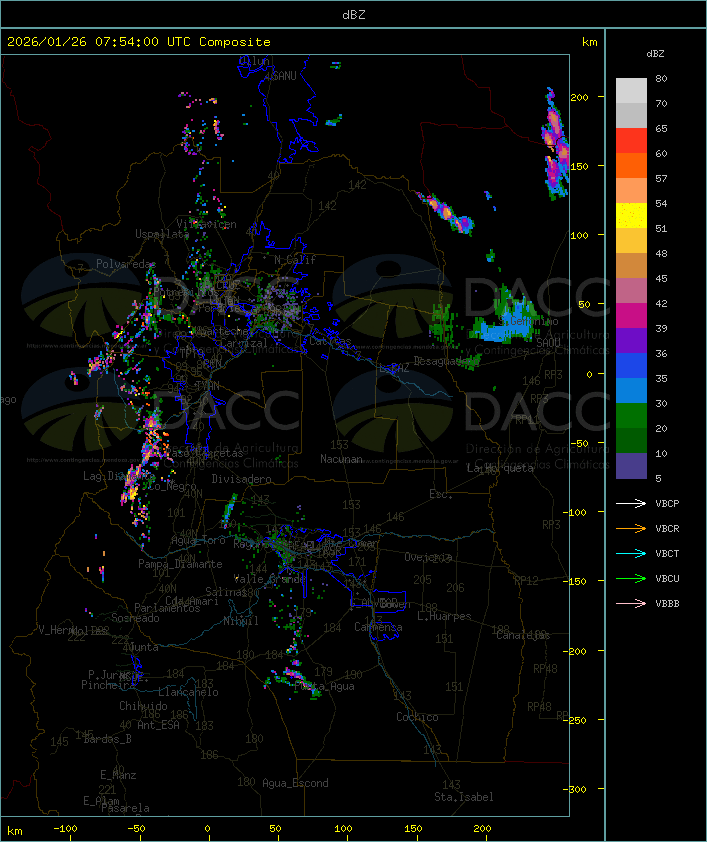Image resolution: width=707 pixels, height=842 pixels.
Task: Click the green VBCU arrow icon
Action: tap(631, 578)
